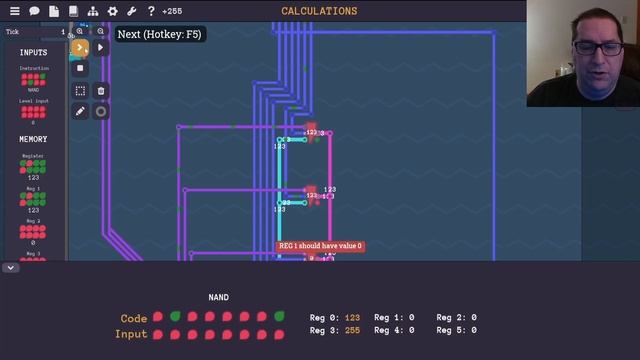Click the blank document page icon
The image size is (640, 360).
pos(54,11)
